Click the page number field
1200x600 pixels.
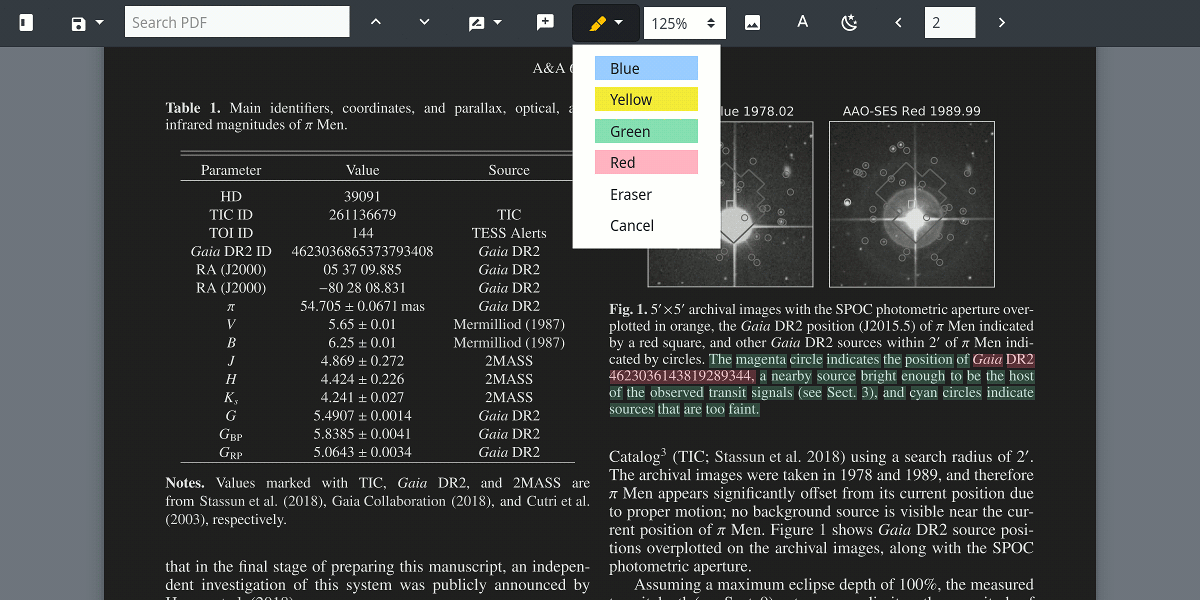tap(949, 22)
